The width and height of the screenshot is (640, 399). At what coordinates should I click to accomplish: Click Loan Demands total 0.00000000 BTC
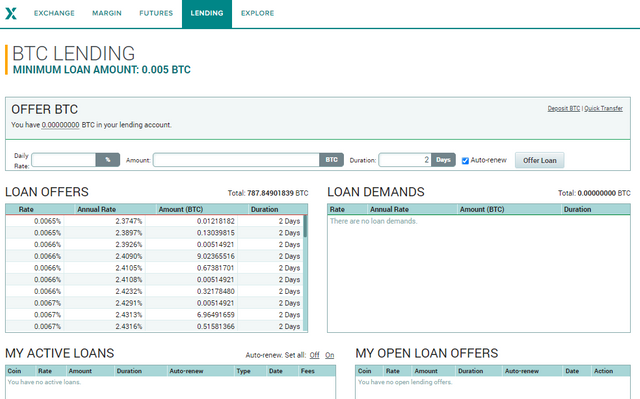click(594, 193)
